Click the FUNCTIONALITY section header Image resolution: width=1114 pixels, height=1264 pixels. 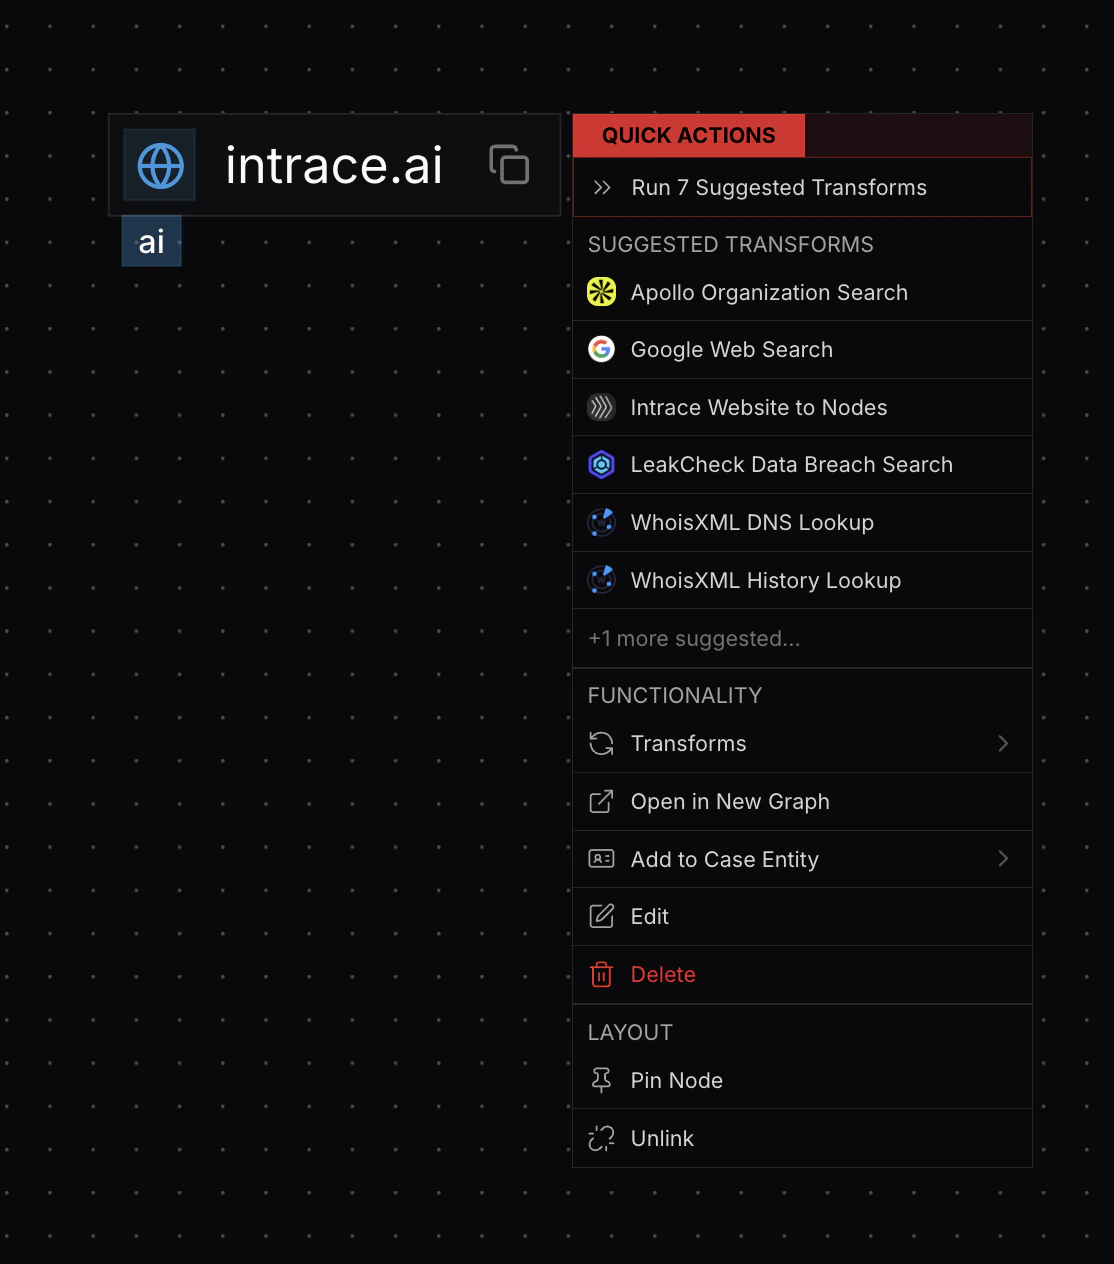(x=675, y=695)
